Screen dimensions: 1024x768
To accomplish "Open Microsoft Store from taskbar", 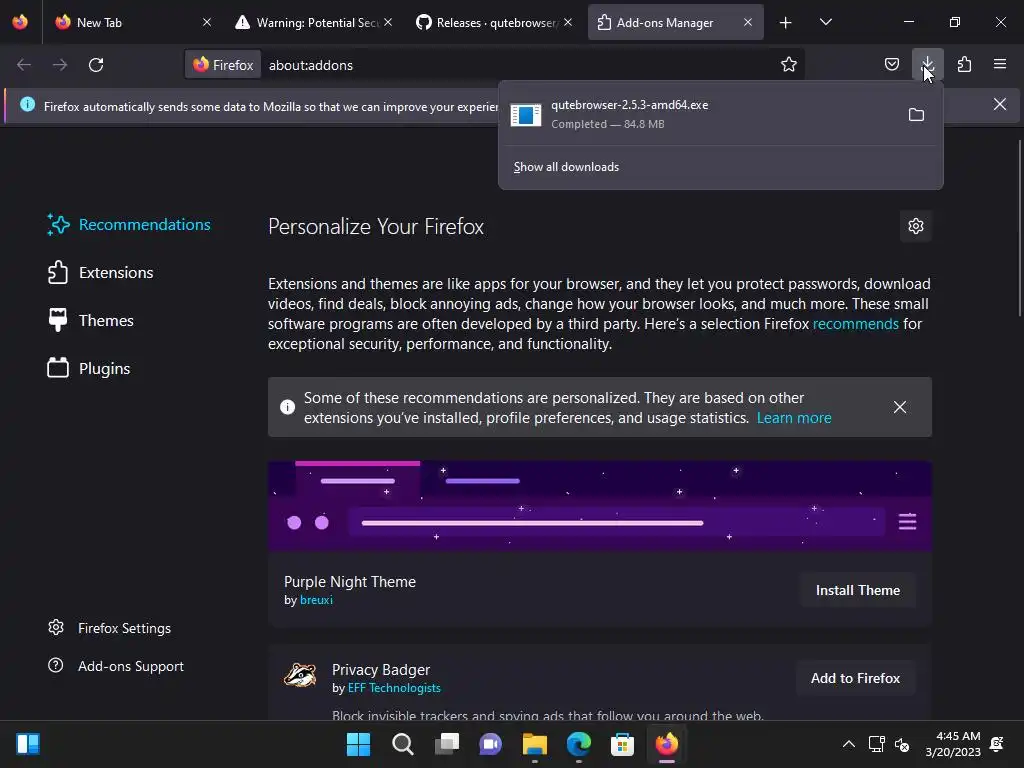I will click(622, 744).
